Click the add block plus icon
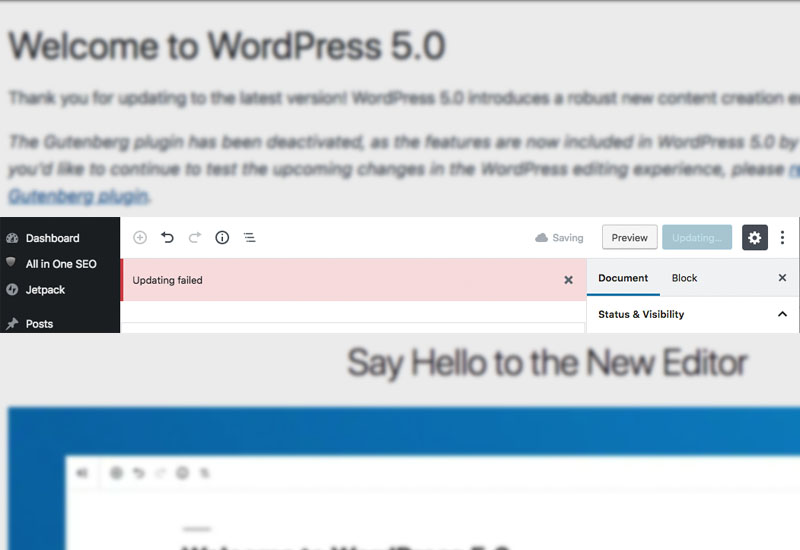 (x=140, y=237)
